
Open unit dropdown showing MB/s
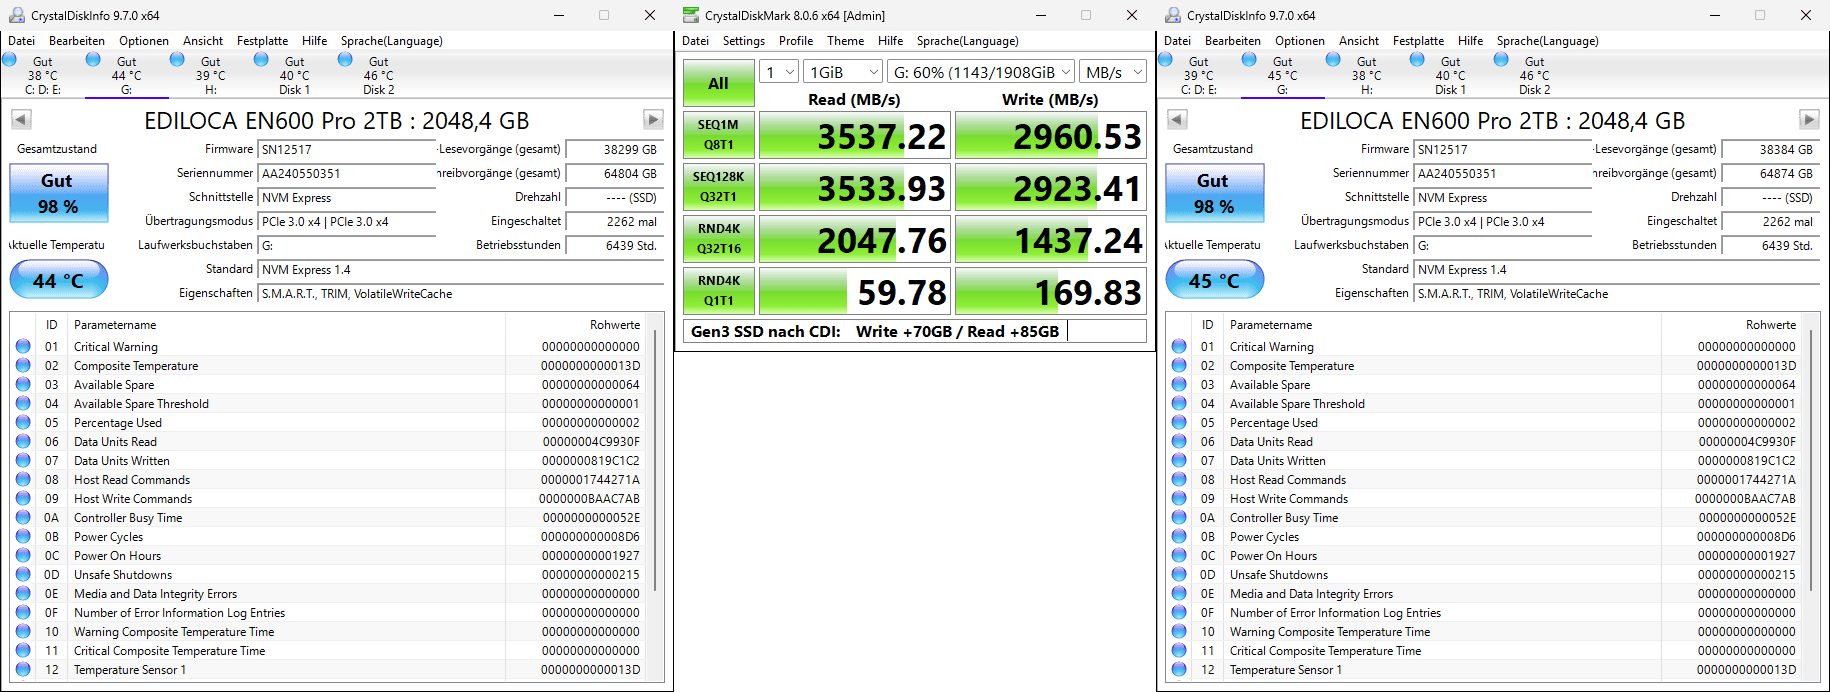click(1113, 72)
